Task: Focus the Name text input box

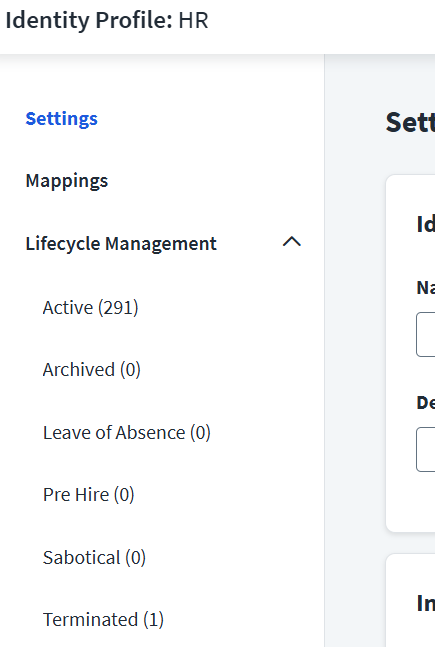Action: point(426,335)
